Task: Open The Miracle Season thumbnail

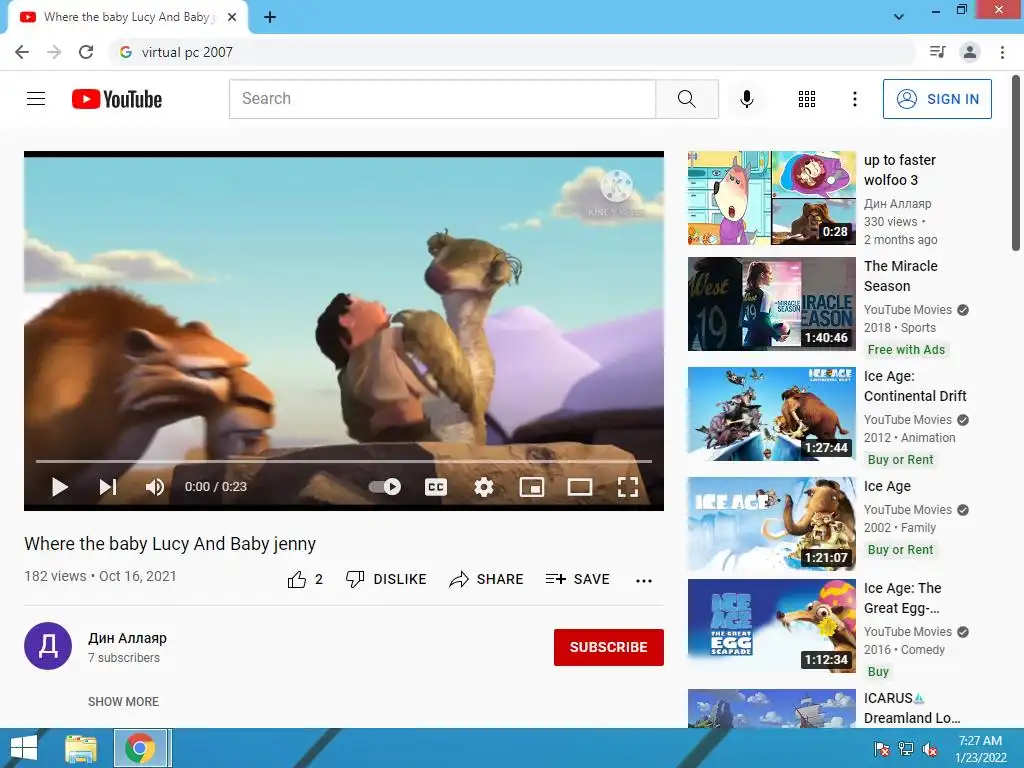Action: pos(771,304)
